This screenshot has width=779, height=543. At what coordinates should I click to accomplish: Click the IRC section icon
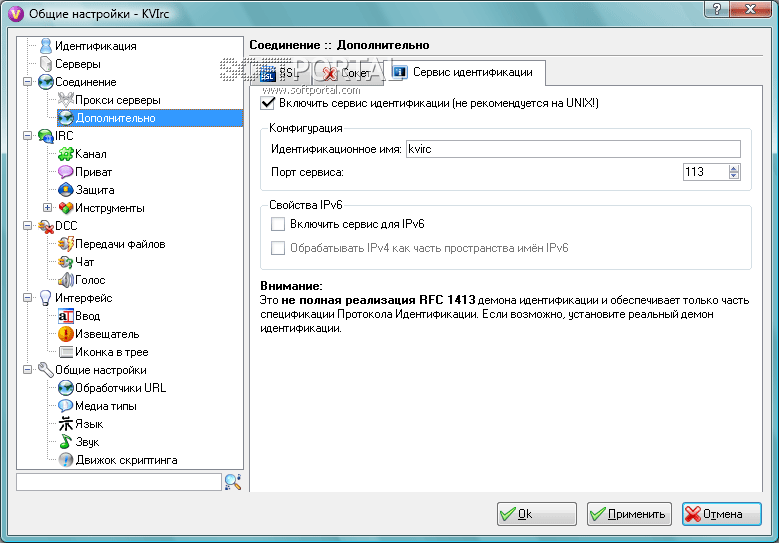46,136
